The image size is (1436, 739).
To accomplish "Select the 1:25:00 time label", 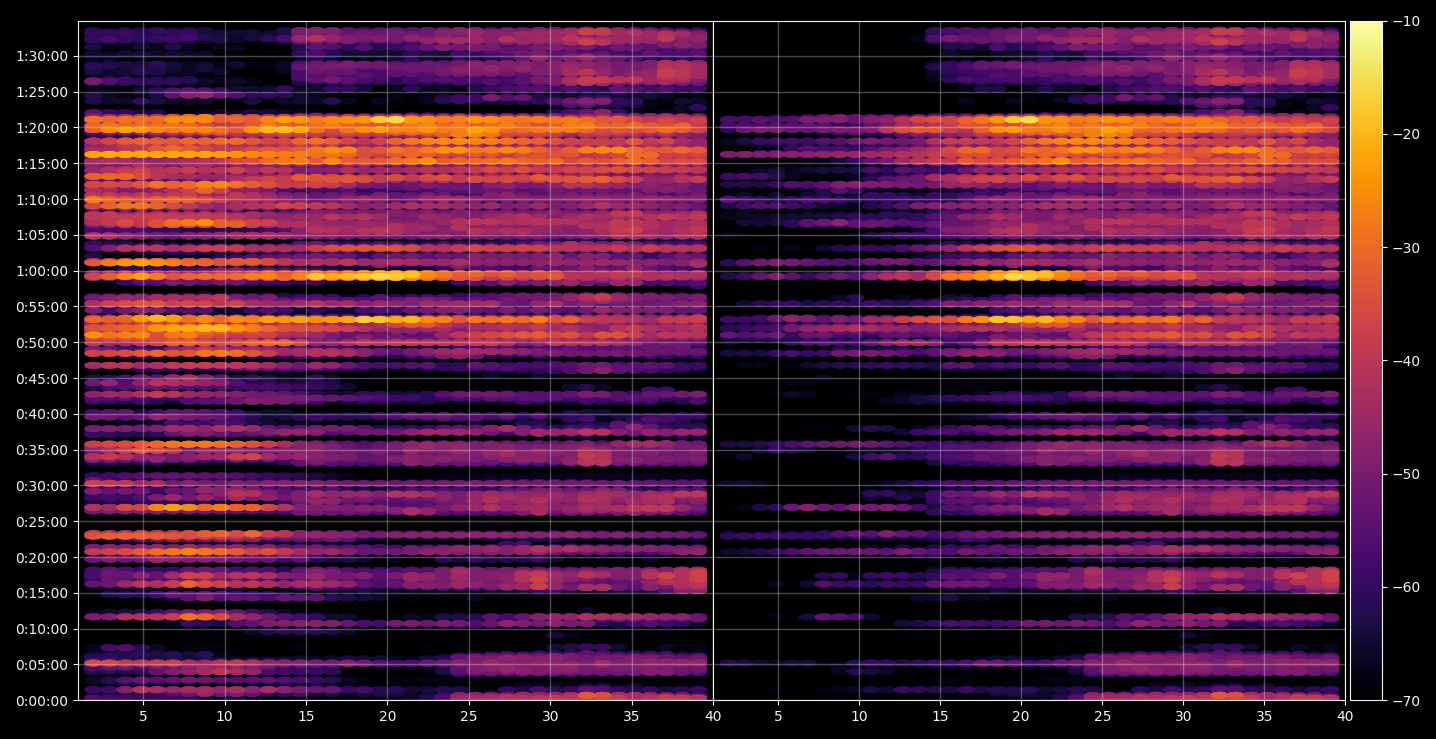I will (x=41, y=92).
